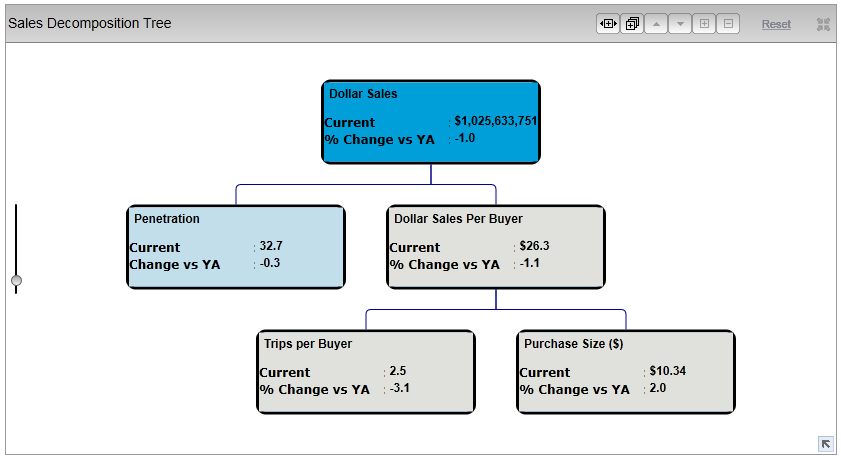Click the minus collapse node button

(728, 24)
